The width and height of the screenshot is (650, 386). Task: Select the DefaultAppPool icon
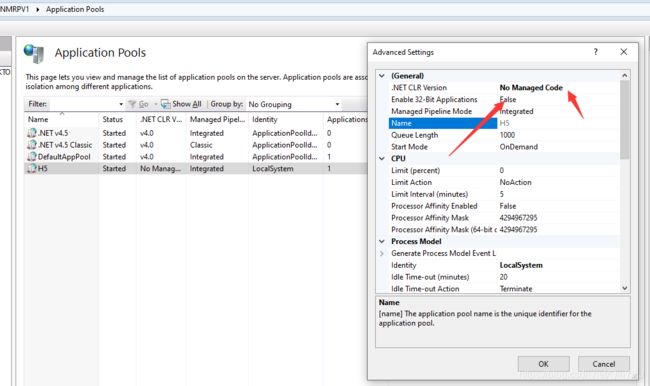click(x=32, y=157)
